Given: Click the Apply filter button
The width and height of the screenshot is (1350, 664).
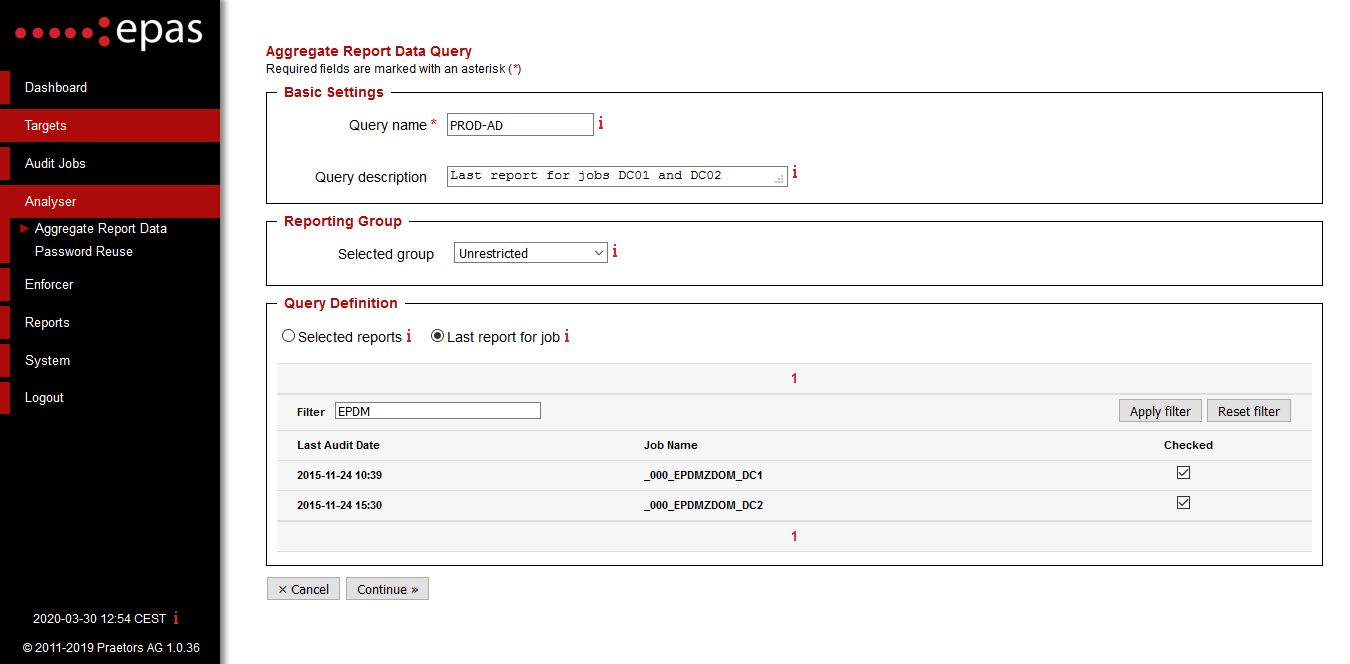Looking at the screenshot, I should (x=1160, y=410).
